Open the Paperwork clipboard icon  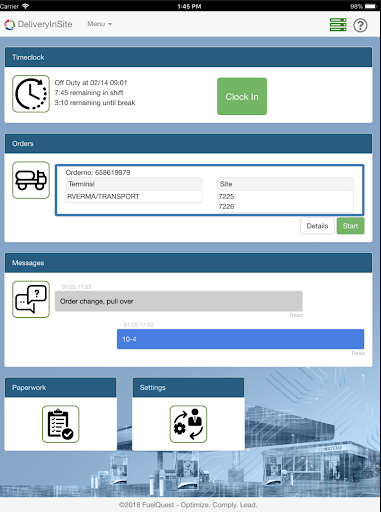[x=61, y=424]
